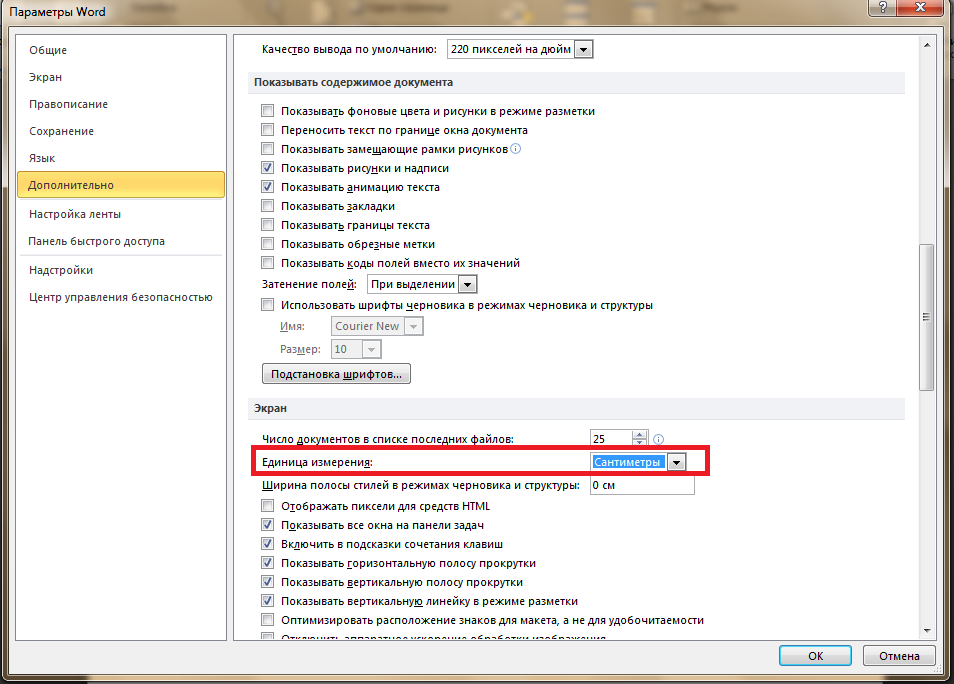Open Качество вывода по умолчанию dropdown
This screenshot has width=954, height=684.
pyautogui.click(x=583, y=49)
